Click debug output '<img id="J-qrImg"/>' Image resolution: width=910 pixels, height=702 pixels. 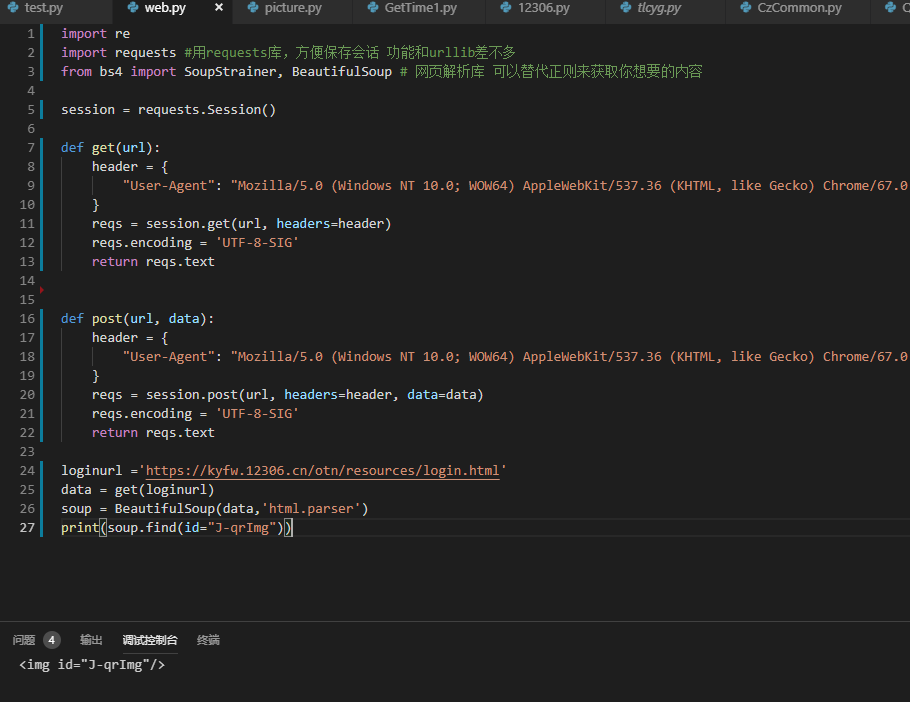(92, 664)
